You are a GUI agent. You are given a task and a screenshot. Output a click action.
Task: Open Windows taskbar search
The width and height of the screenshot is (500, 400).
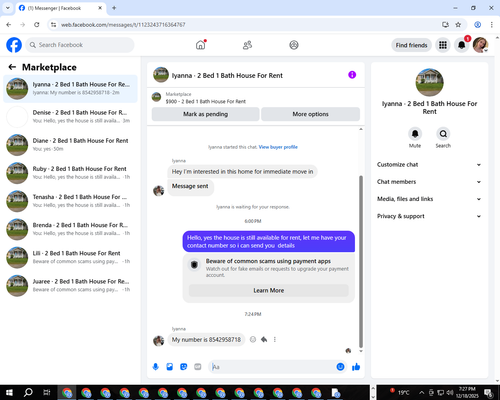click(28, 393)
